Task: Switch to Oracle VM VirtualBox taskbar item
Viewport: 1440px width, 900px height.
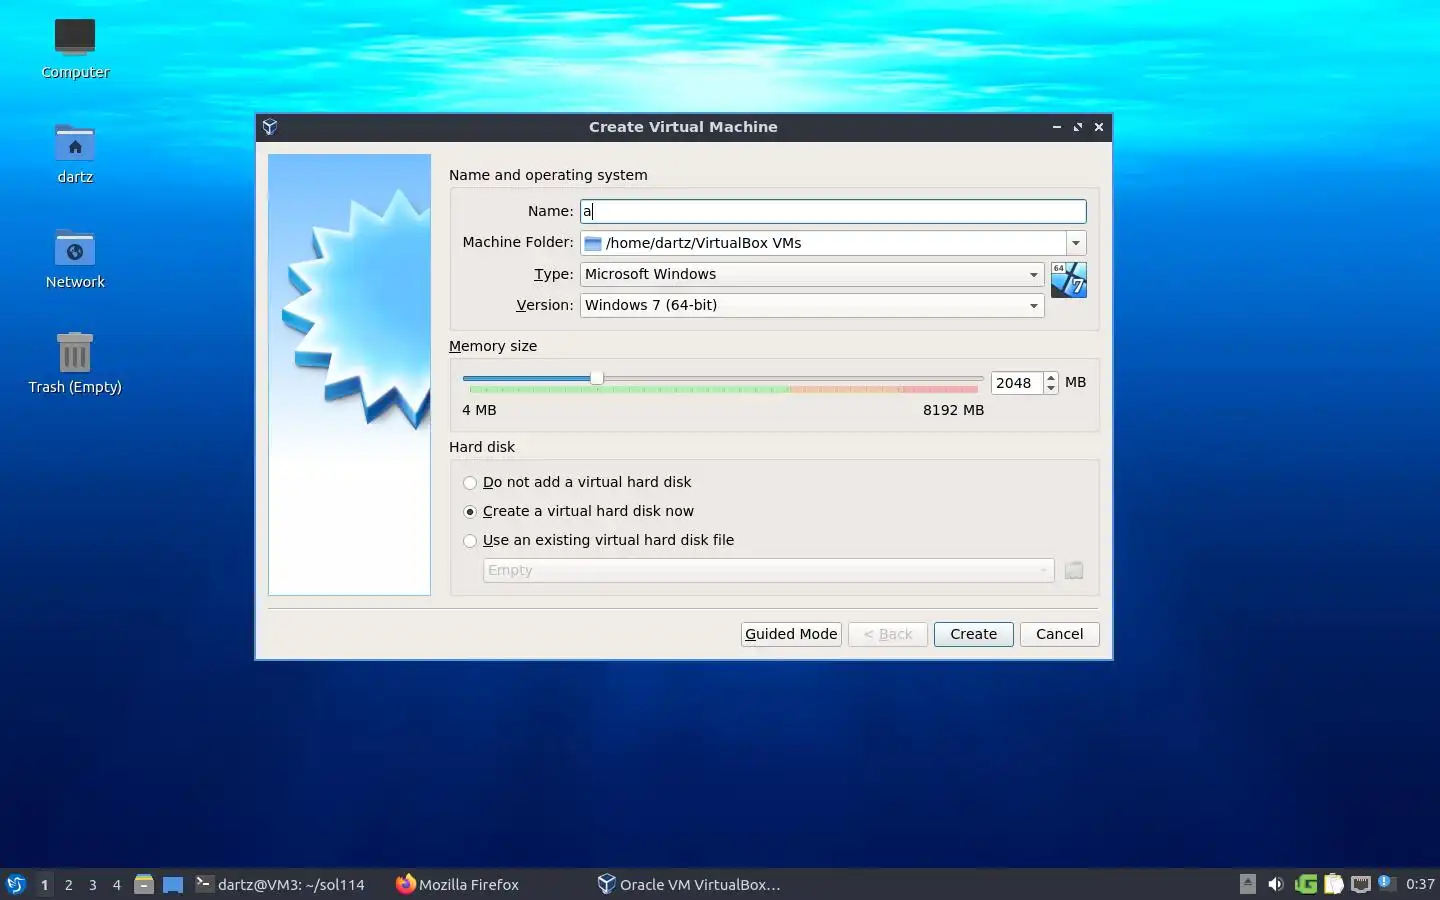Action: (689, 884)
